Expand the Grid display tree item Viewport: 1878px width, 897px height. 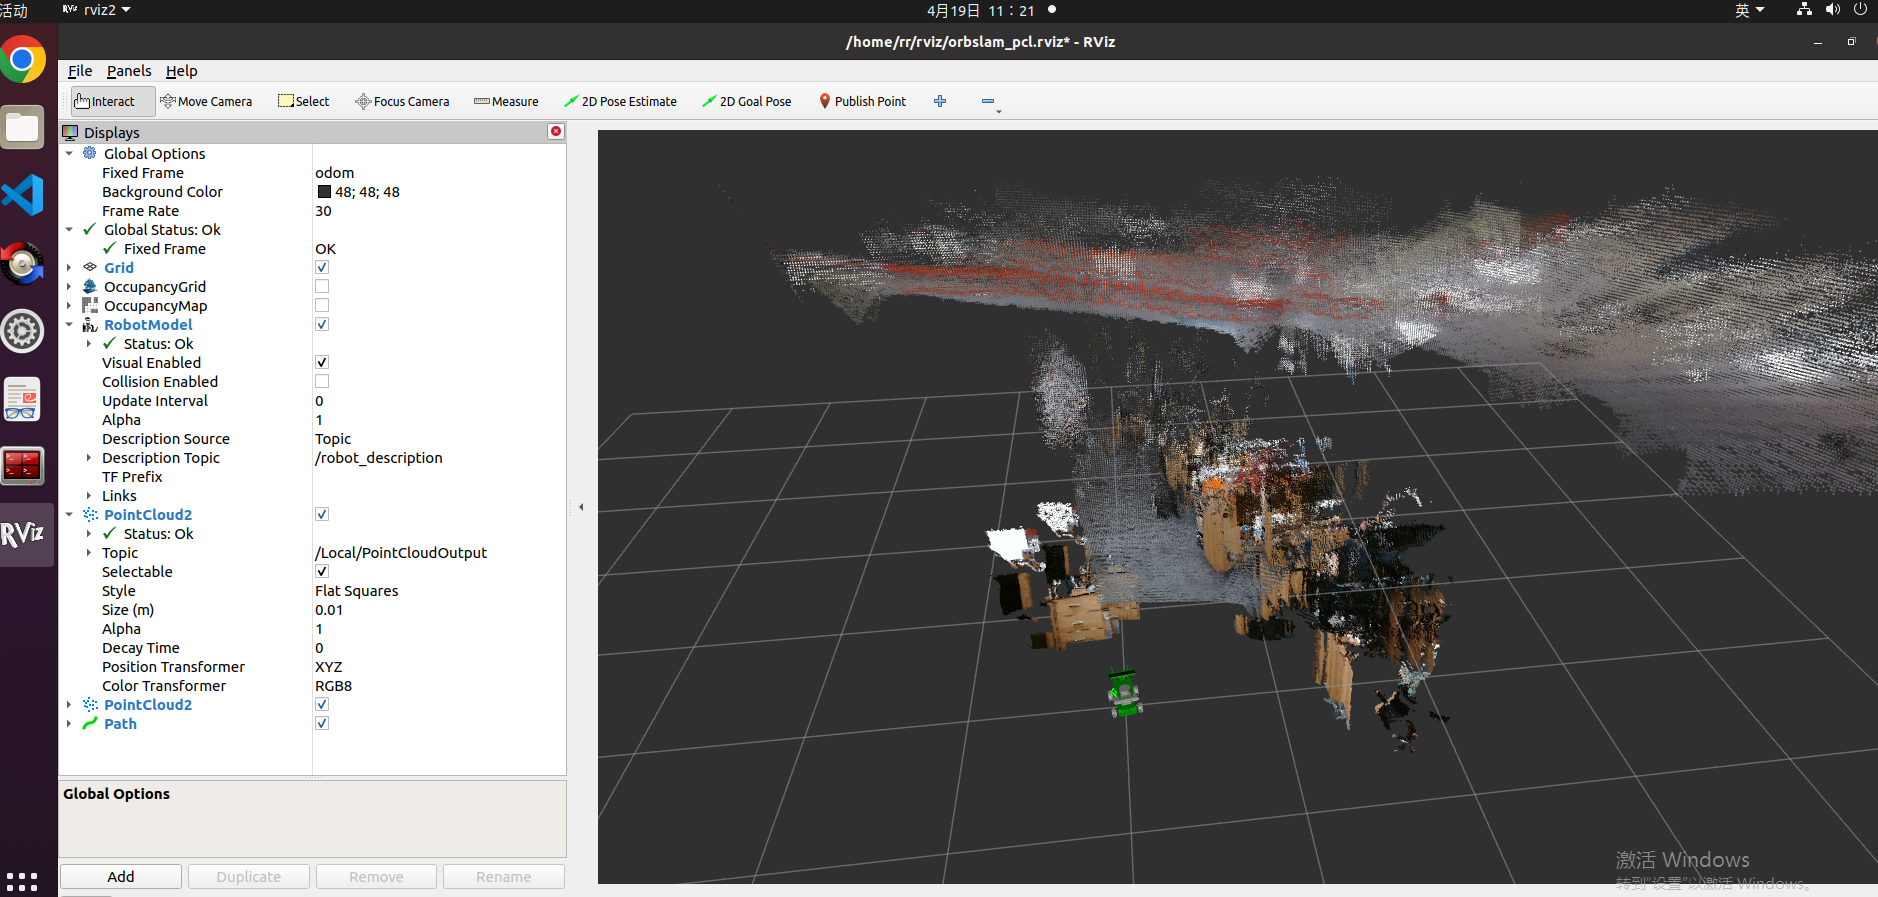click(69, 267)
